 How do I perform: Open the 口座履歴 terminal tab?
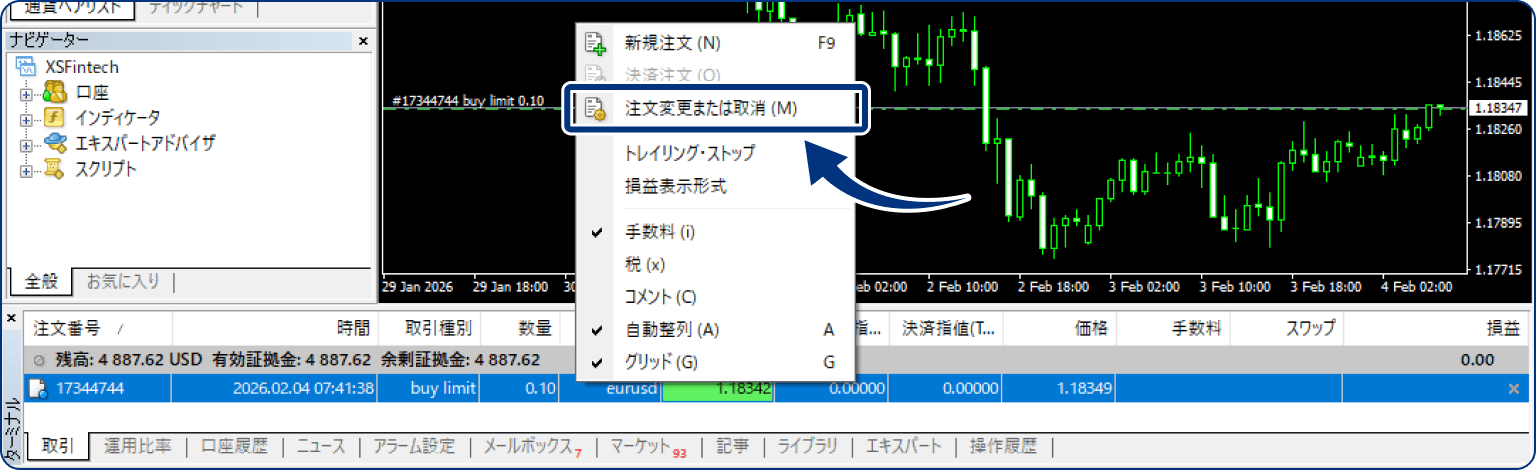coord(234,446)
